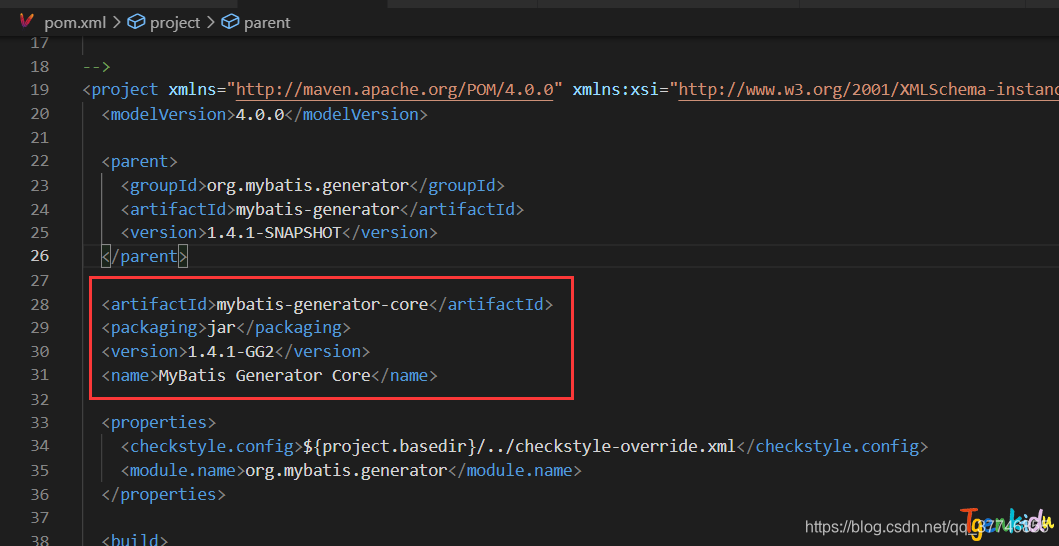Click the comment end marker on line 18
Screen dimensions: 1059x546
click(97, 67)
